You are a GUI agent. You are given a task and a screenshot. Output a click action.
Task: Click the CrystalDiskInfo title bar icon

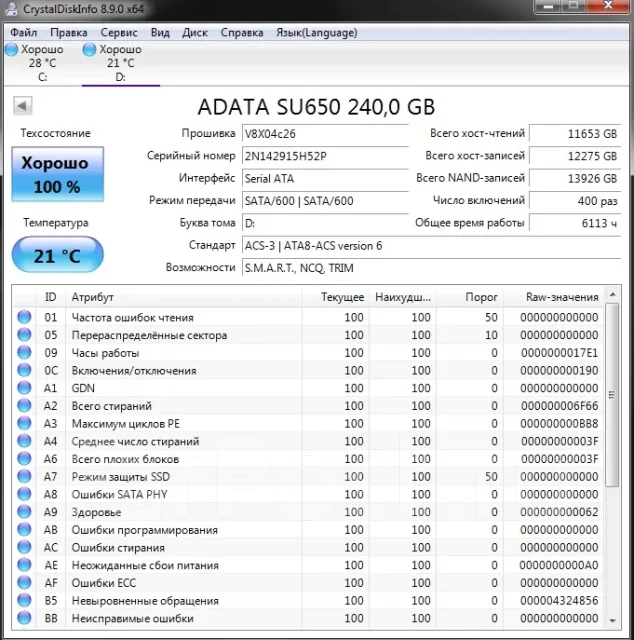11,9
